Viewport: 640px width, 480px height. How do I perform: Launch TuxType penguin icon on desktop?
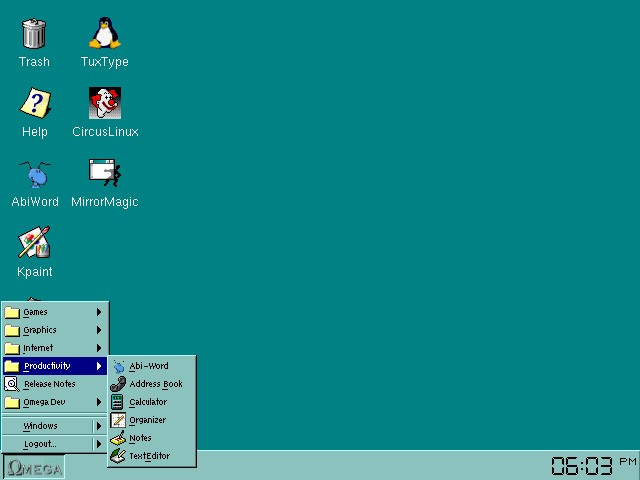tap(105, 33)
